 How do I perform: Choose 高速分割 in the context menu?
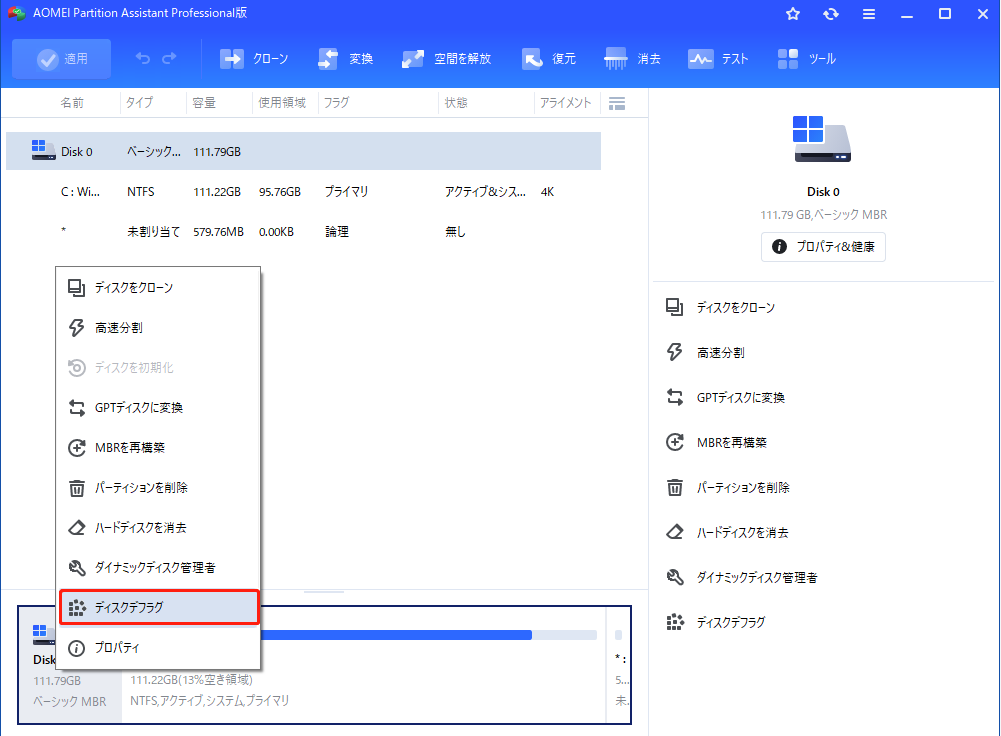point(158,327)
